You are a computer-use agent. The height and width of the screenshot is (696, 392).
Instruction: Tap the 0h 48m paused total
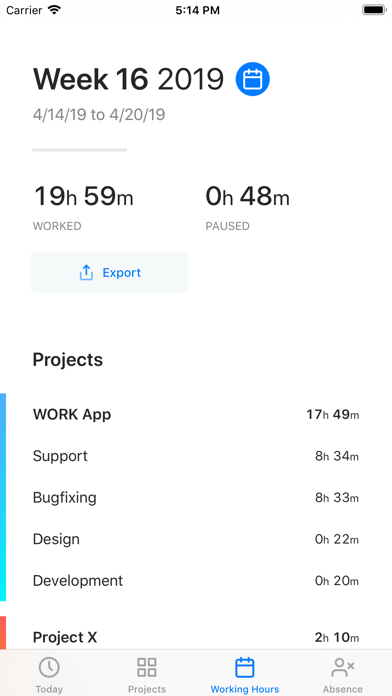(247, 196)
